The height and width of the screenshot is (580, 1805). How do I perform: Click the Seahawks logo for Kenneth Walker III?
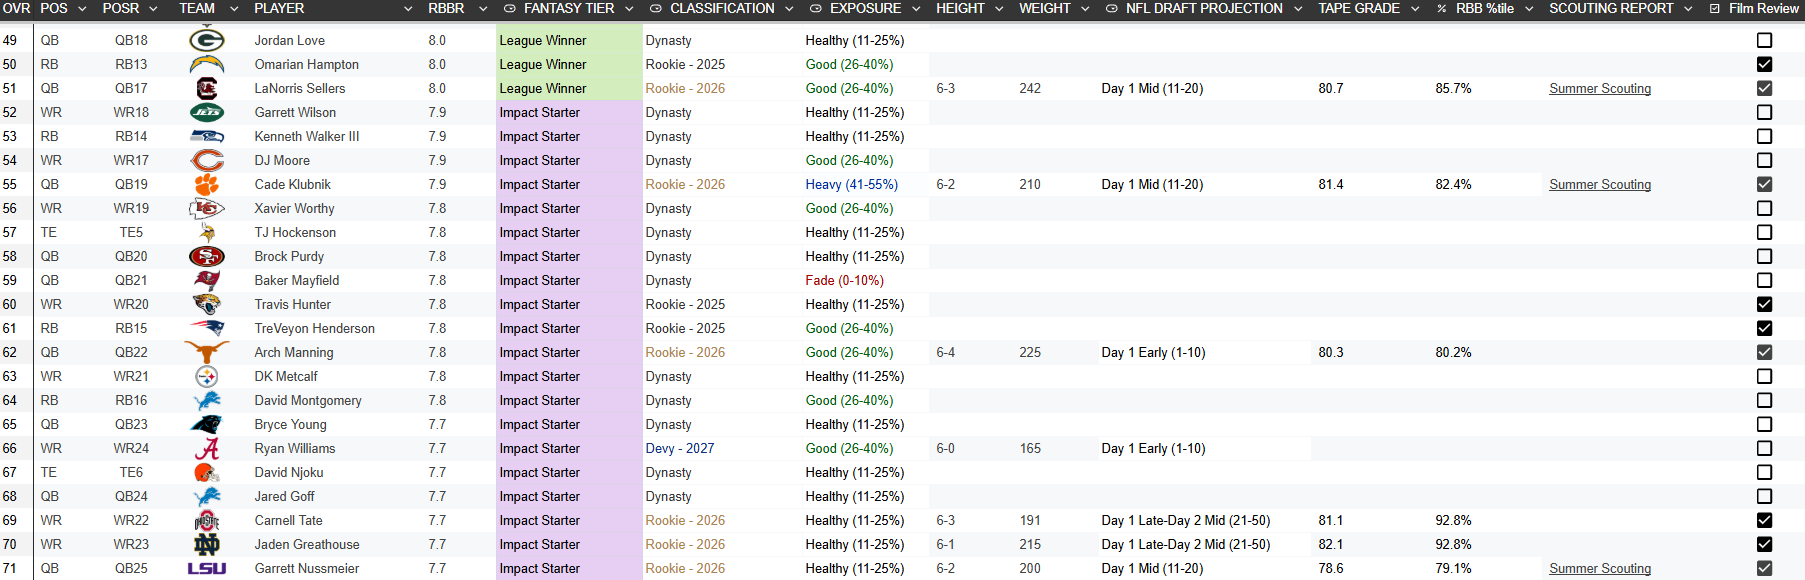tap(207, 136)
